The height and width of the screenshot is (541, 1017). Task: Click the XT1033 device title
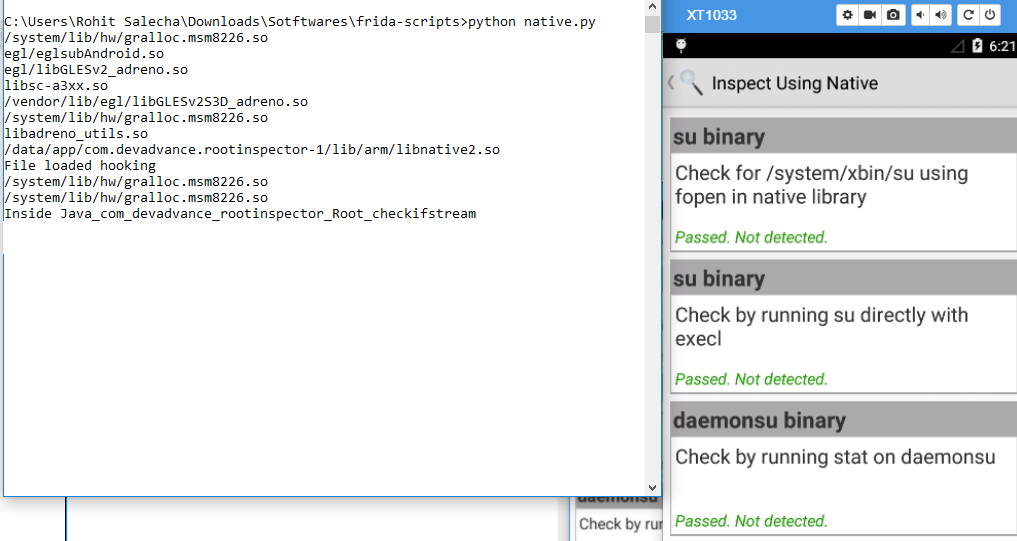point(712,15)
